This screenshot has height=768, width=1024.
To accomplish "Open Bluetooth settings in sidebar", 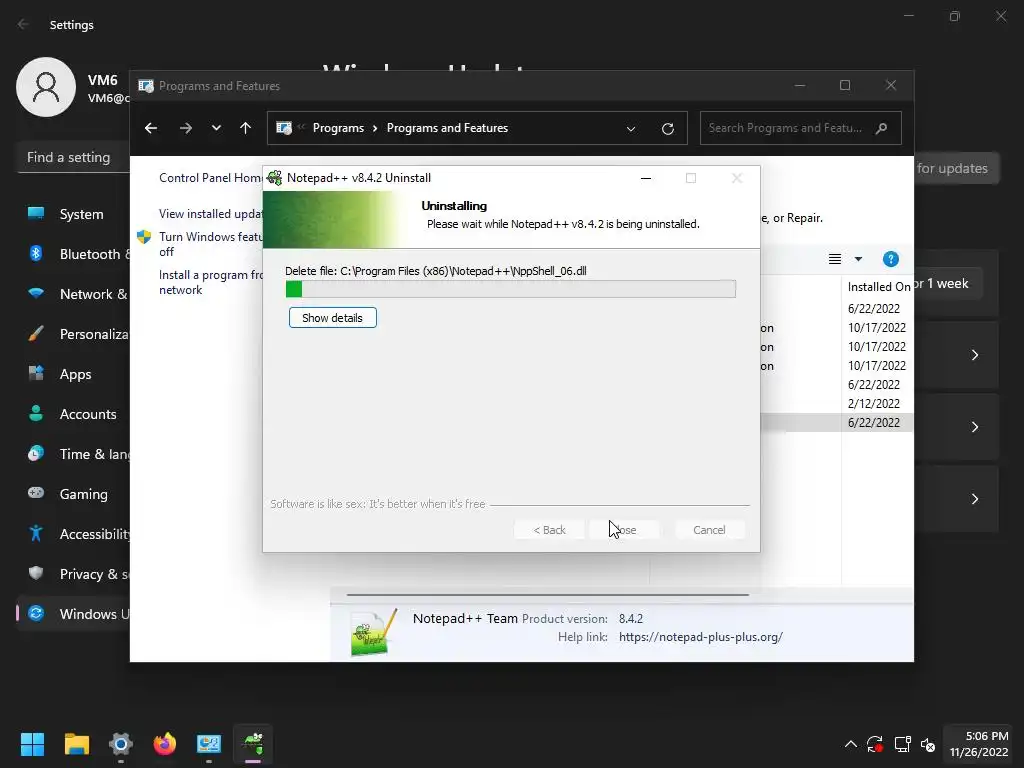I will click(73, 254).
